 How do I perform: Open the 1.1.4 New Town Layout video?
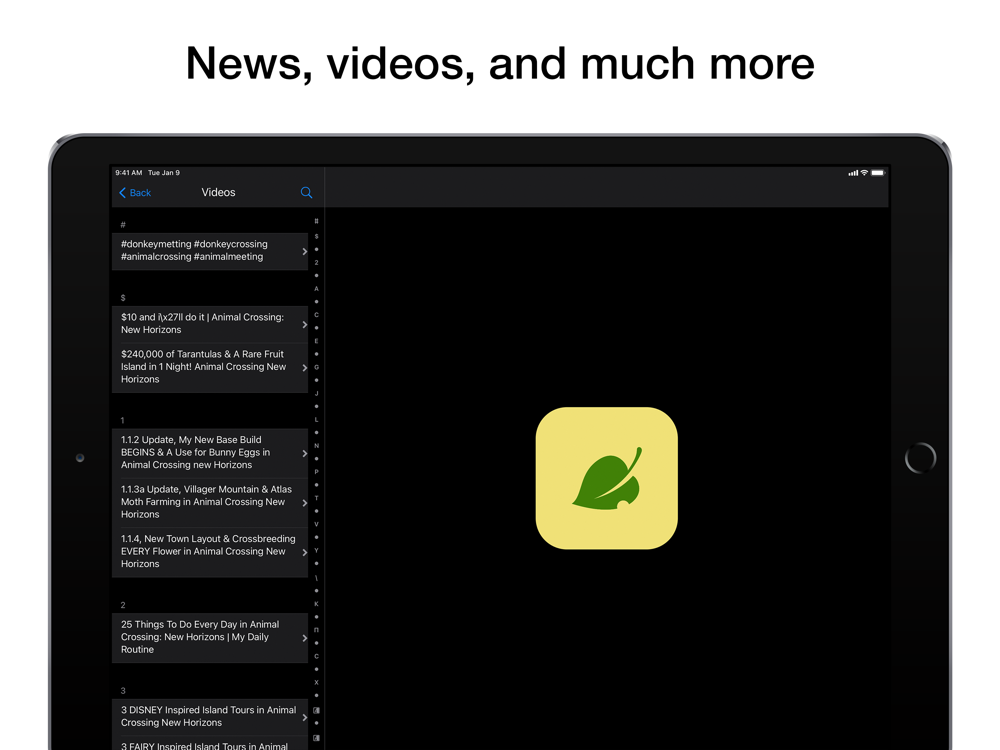click(210, 552)
